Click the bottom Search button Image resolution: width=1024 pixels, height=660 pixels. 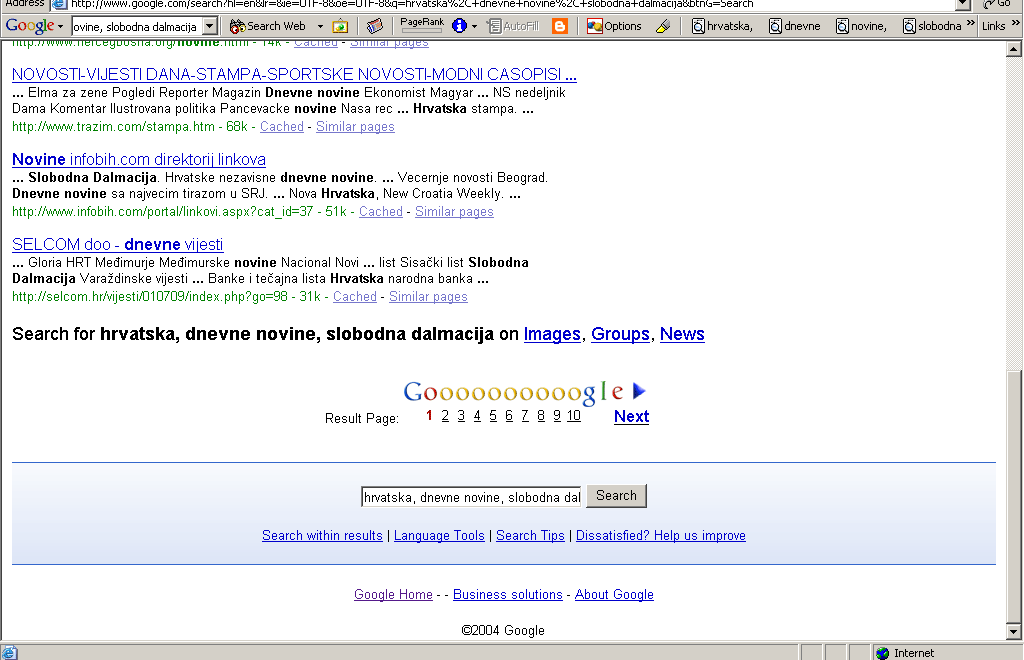[x=616, y=496]
